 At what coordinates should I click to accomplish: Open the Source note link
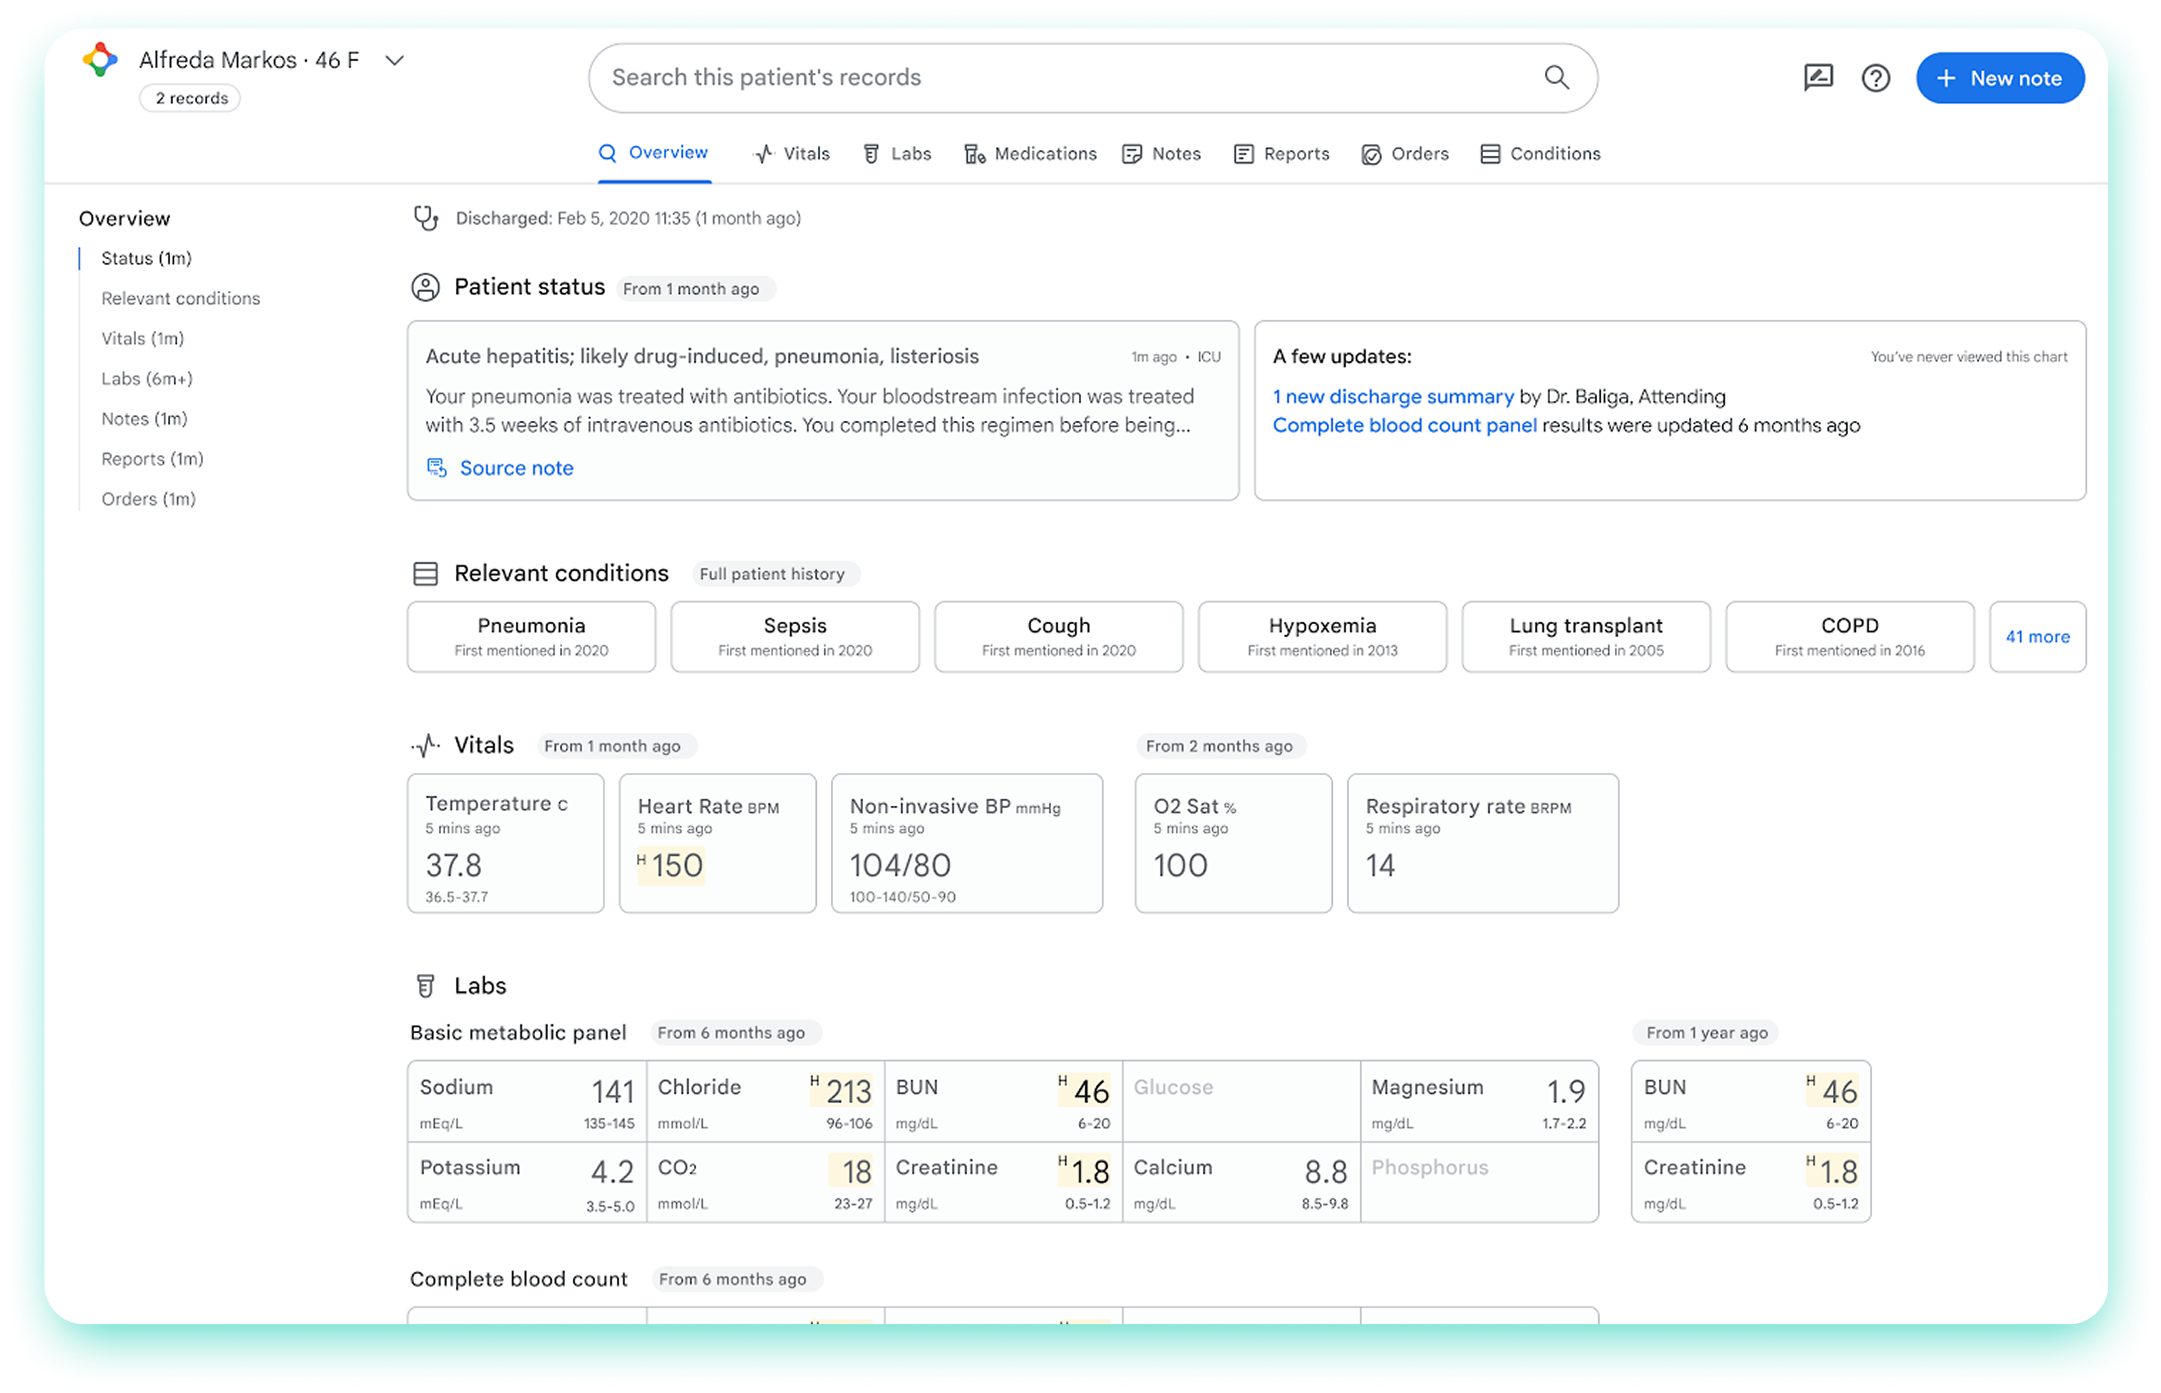[x=515, y=468]
